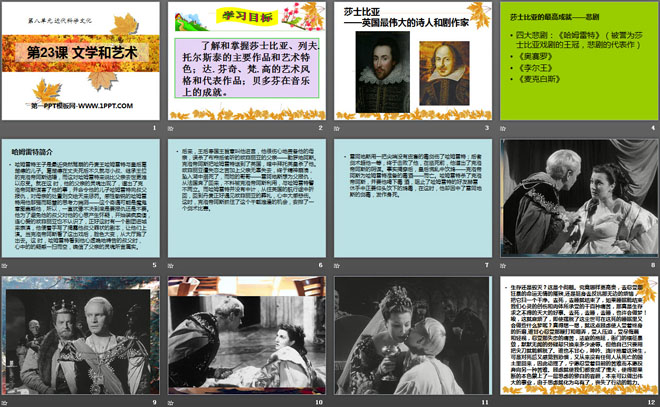Click 第一PPT模板网-WWW.1PPT.COM text on slide 1
This screenshot has width=660, height=407.
(82, 106)
